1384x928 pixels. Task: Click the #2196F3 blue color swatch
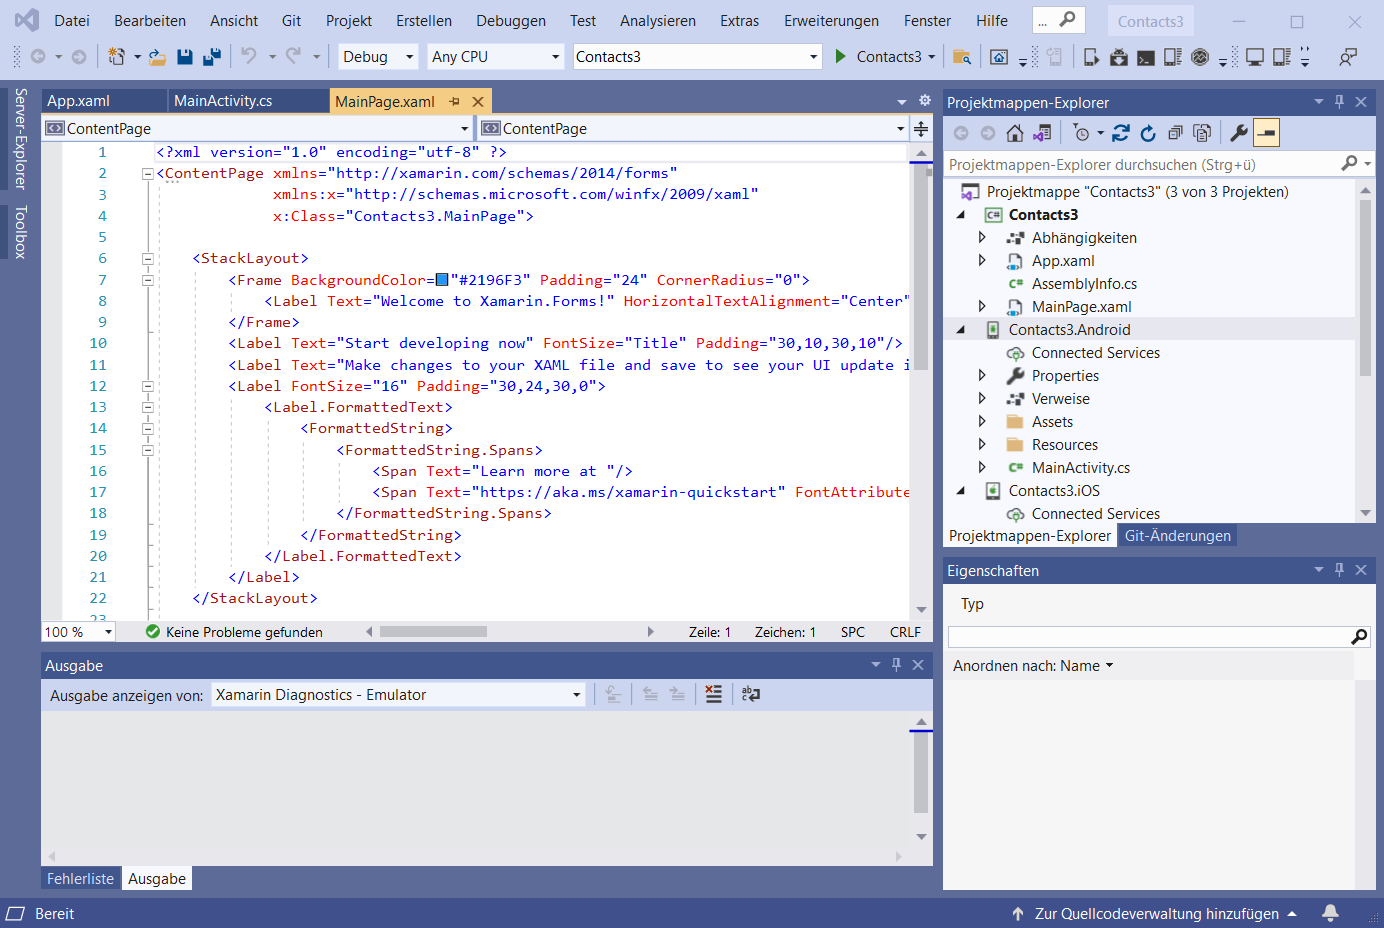click(x=442, y=280)
